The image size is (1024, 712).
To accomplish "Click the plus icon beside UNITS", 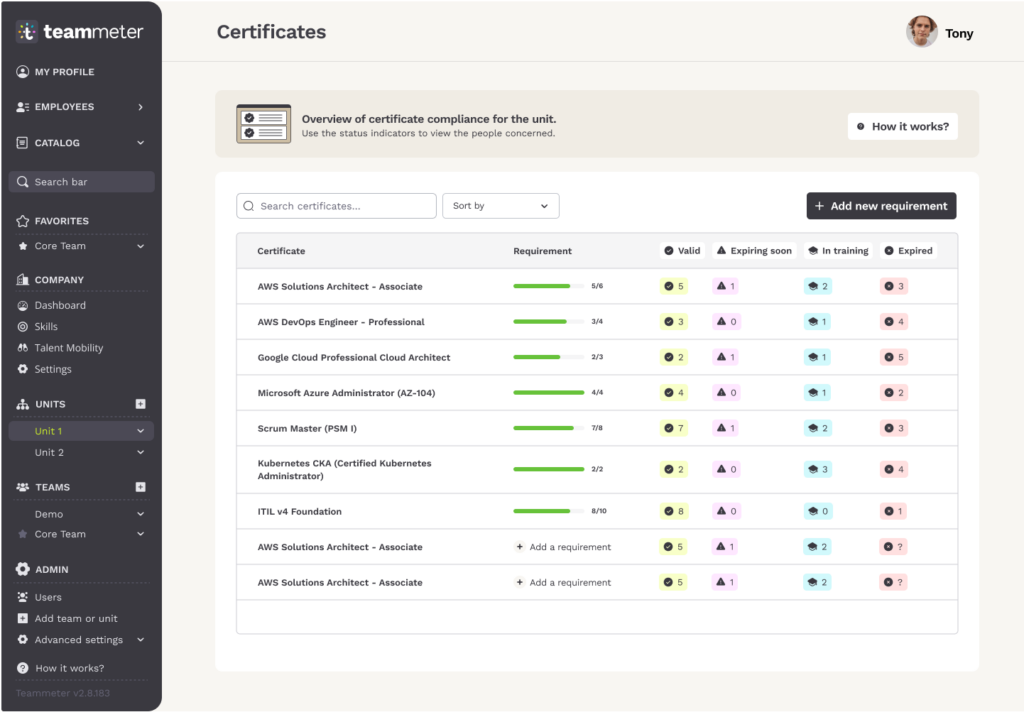I will [141, 404].
